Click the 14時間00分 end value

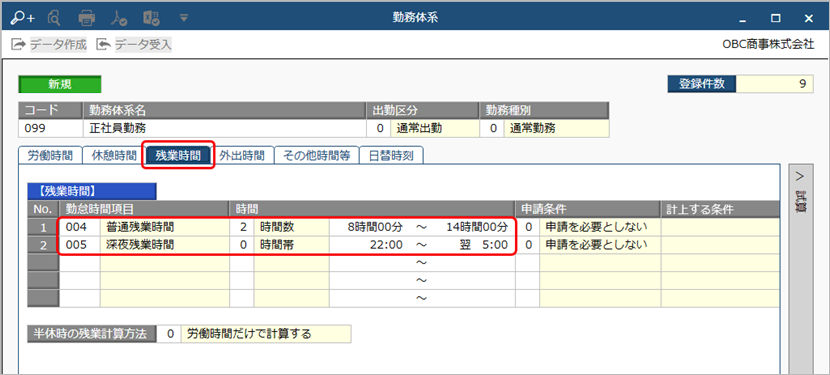pos(476,227)
